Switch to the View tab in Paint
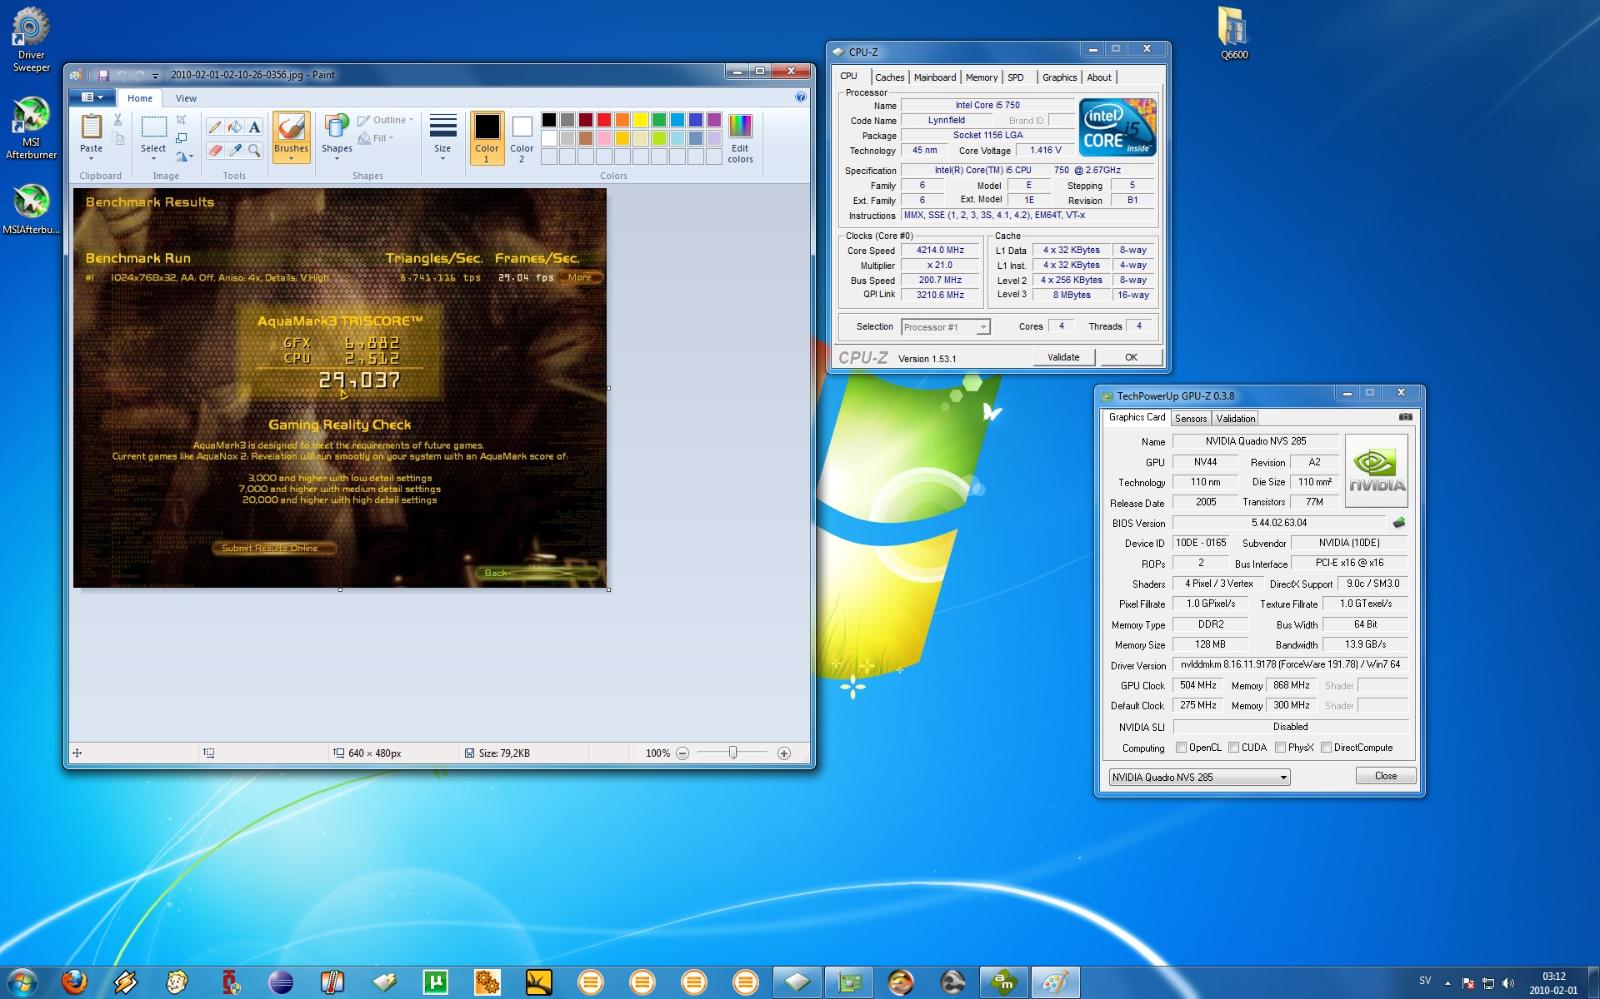 (x=186, y=98)
